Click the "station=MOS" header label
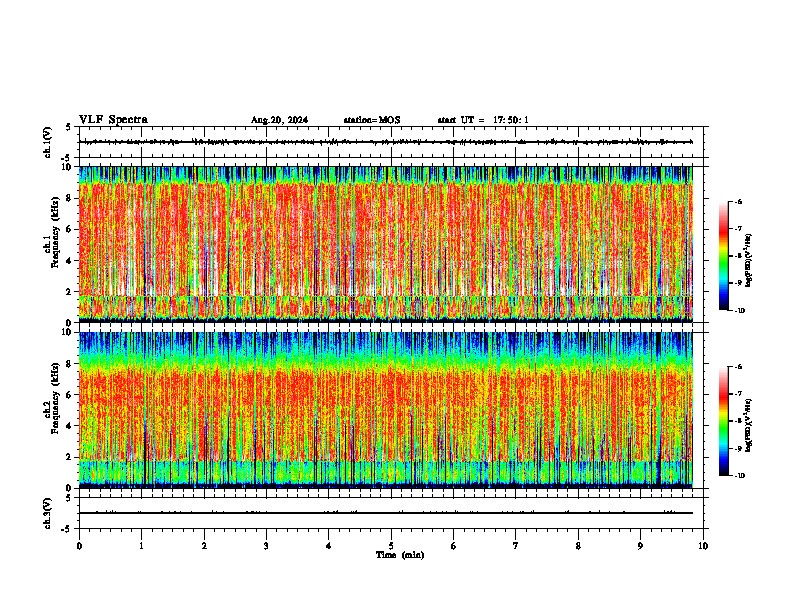The height and width of the screenshot is (612, 792). point(372,120)
